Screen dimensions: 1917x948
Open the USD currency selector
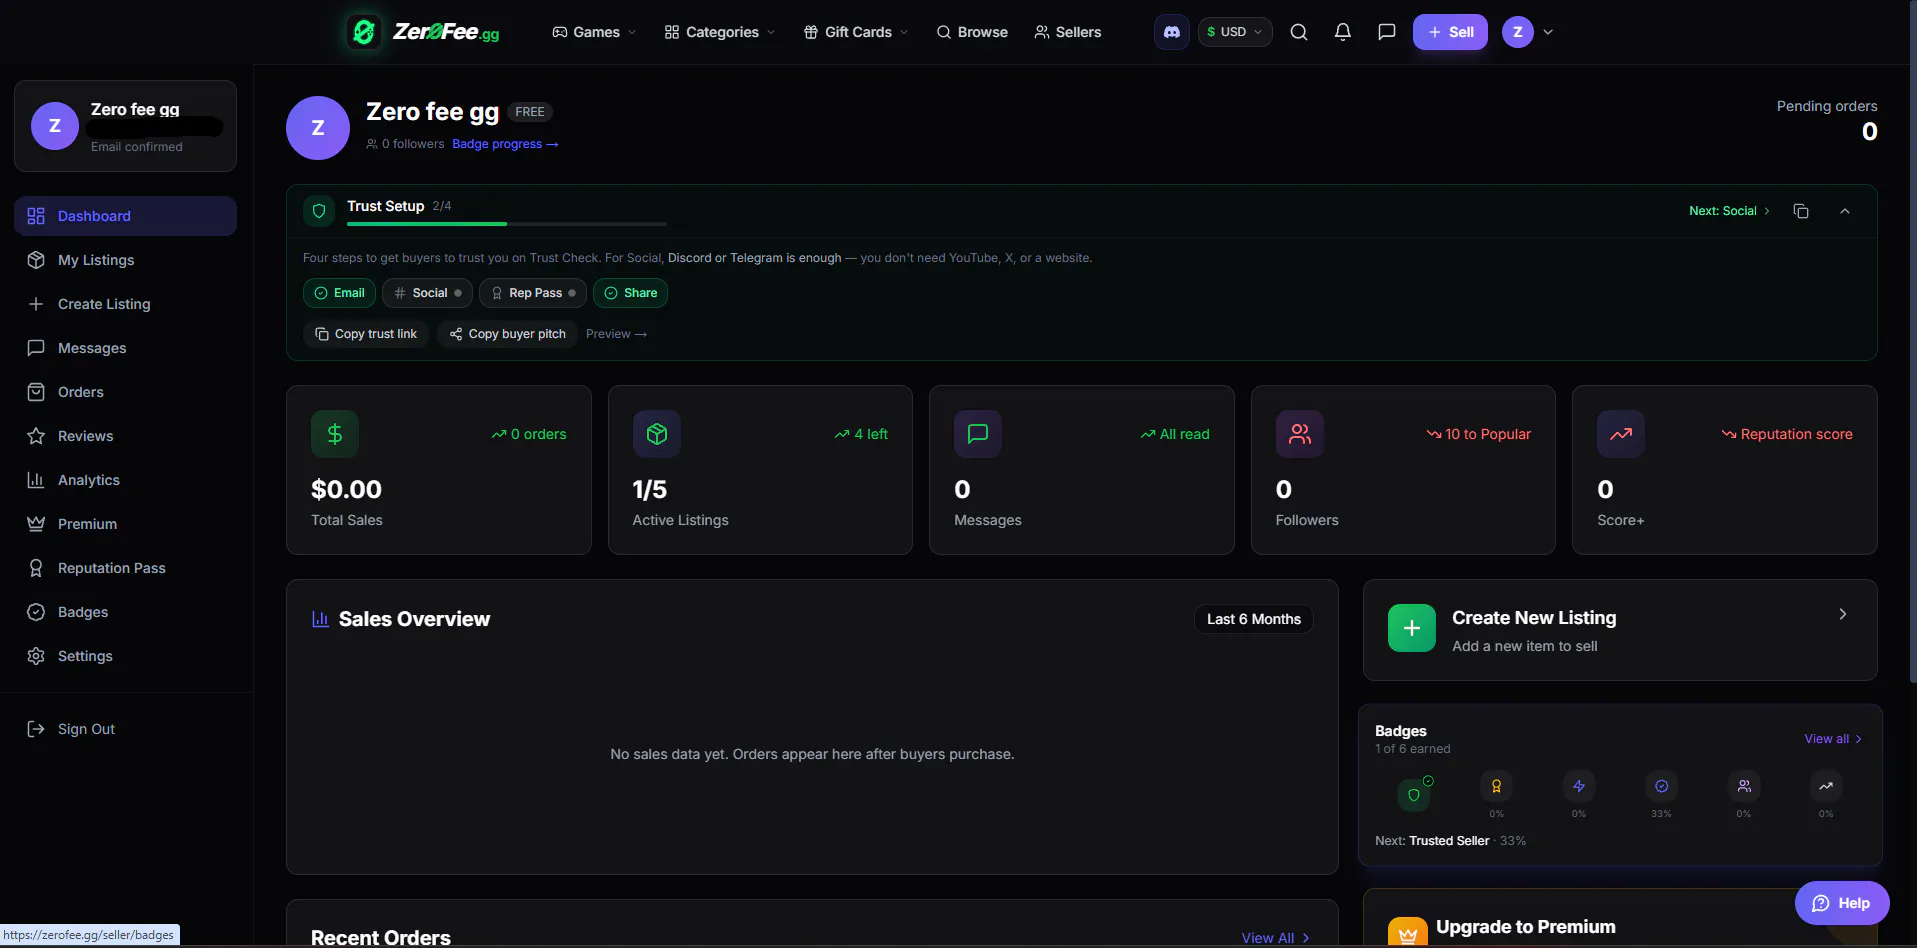pos(1235,32)
